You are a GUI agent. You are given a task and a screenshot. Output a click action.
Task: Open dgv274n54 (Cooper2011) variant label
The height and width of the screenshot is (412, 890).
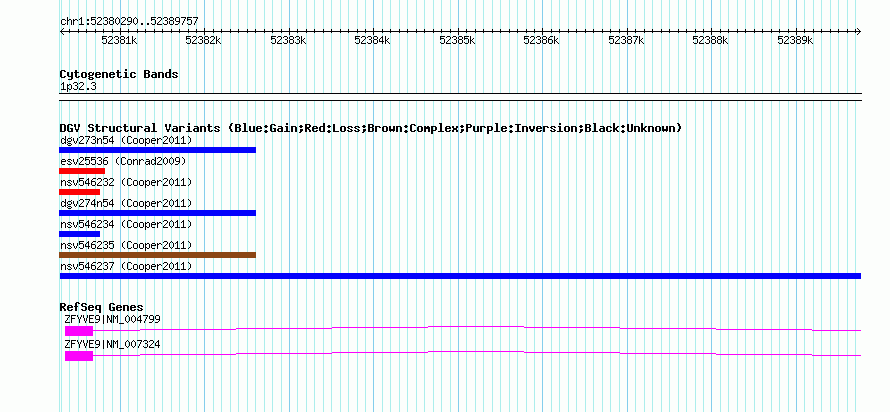(126, 203)
